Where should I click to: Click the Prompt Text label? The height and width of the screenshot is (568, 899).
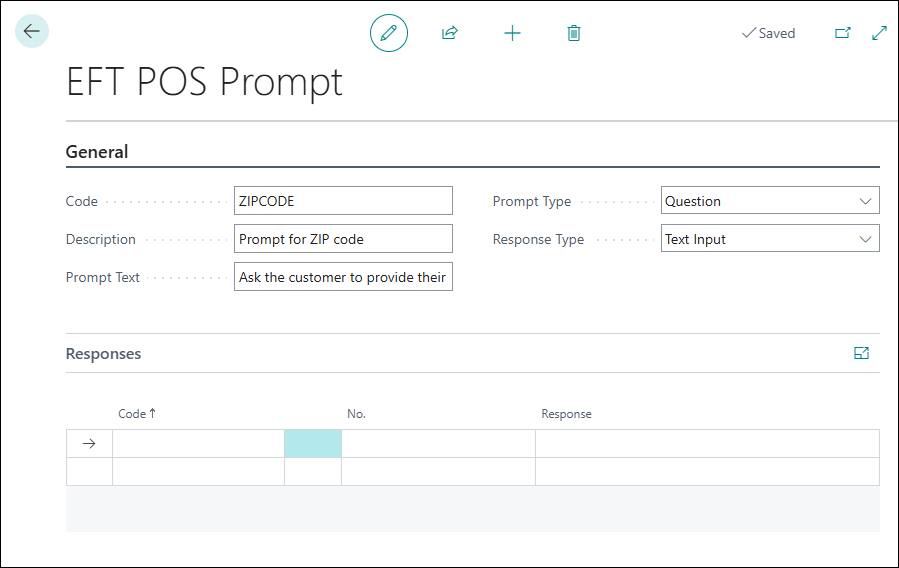click(103, 277)
